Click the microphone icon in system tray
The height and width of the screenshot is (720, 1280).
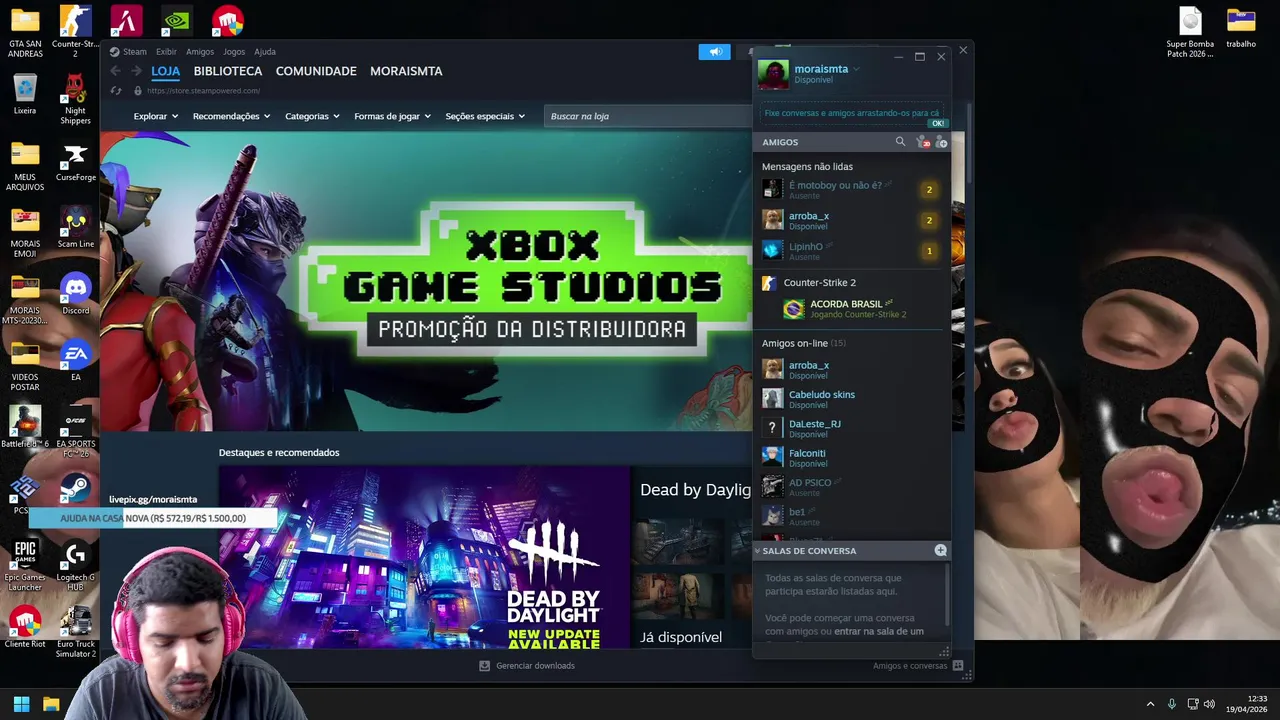click(x=1172, y=704)
